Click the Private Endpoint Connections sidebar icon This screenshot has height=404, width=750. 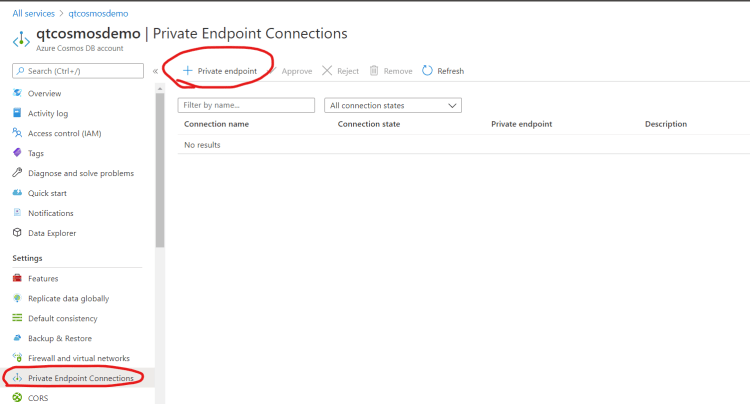click(x=17, y=378)
